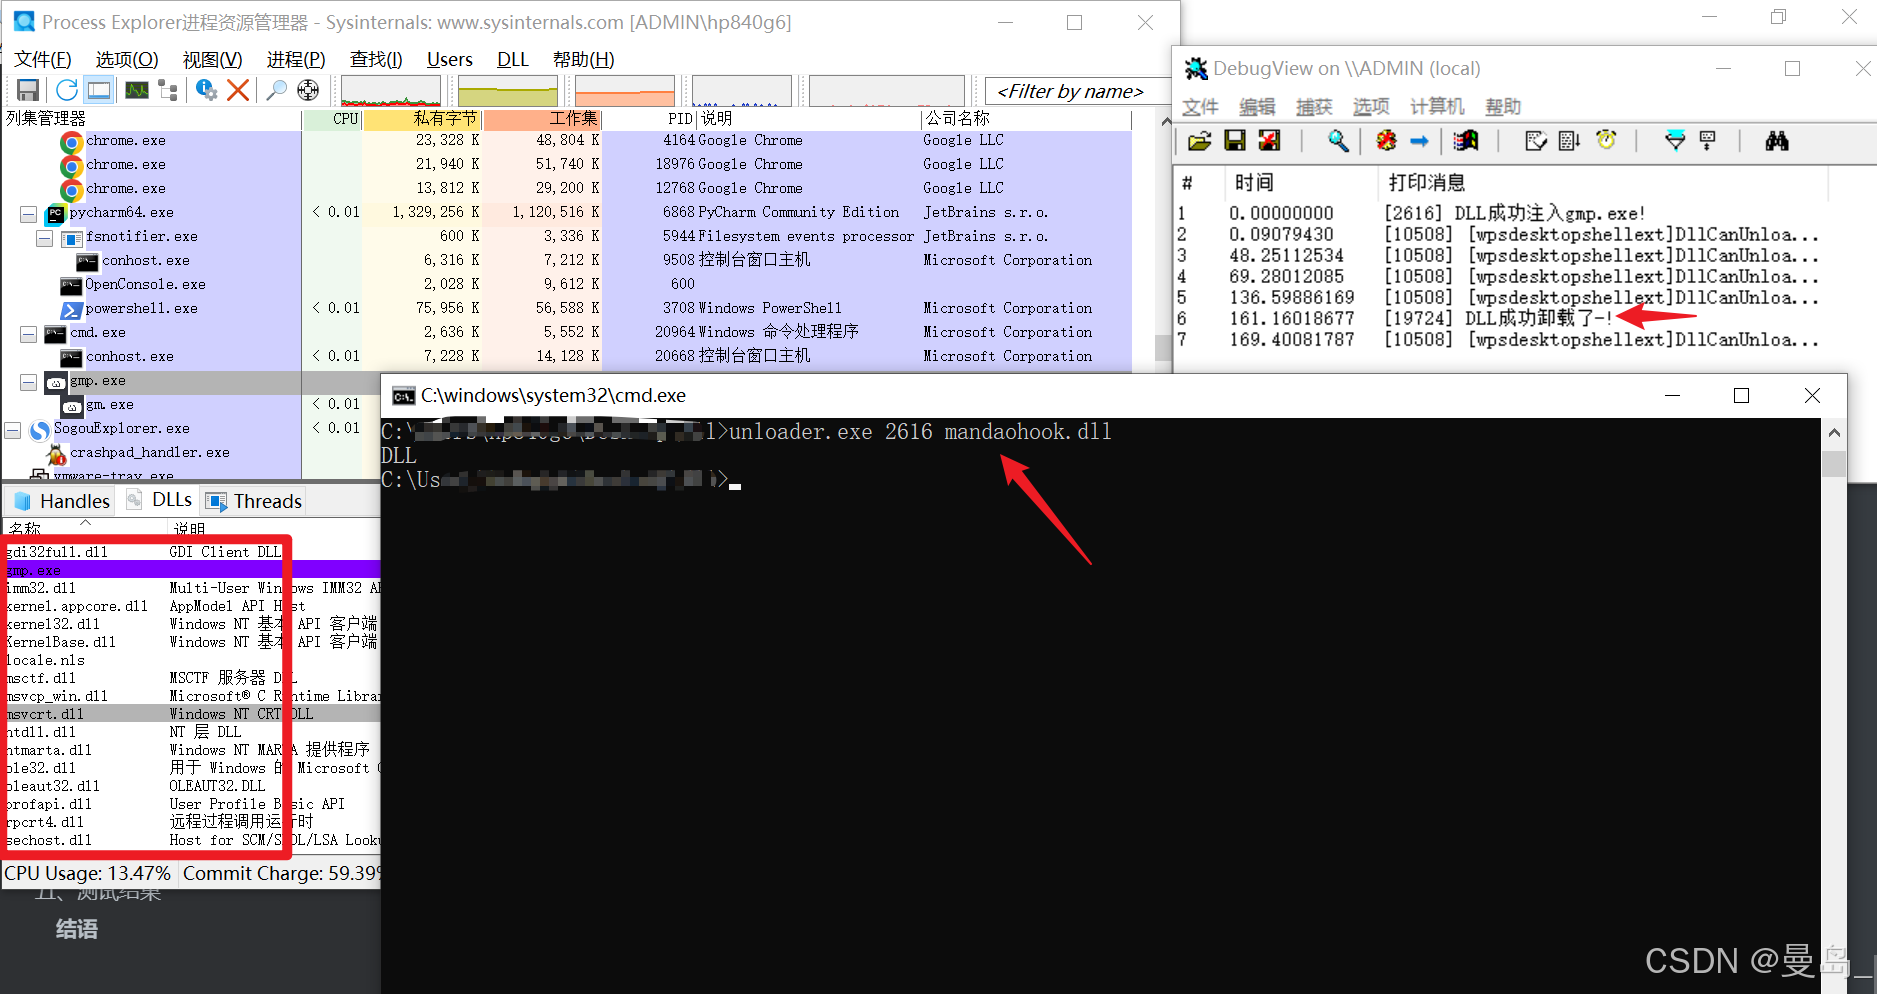Viewport: 1877px width, 994px height.
Task: Toggle the Windows flag icon in DebugView
Action: (x=1466, y=141)
